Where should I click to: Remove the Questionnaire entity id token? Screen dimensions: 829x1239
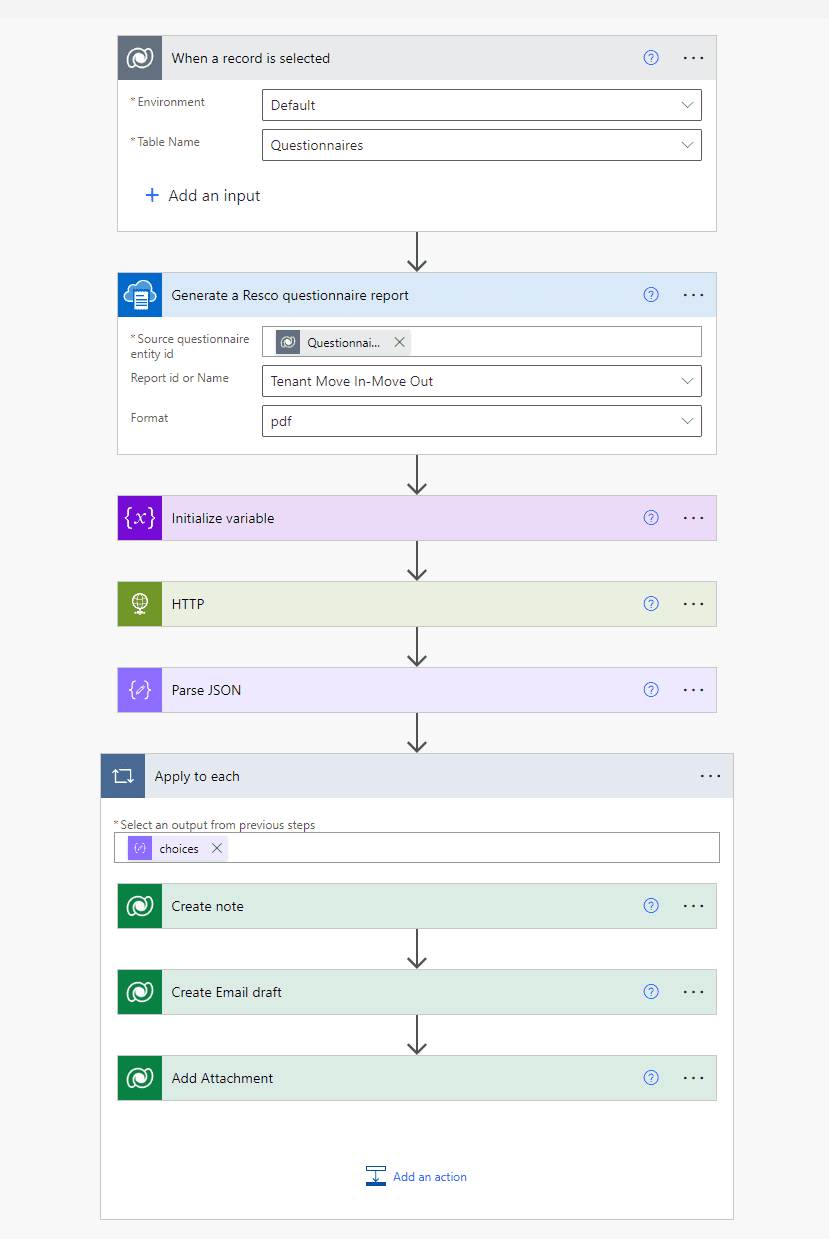[399, 341]
